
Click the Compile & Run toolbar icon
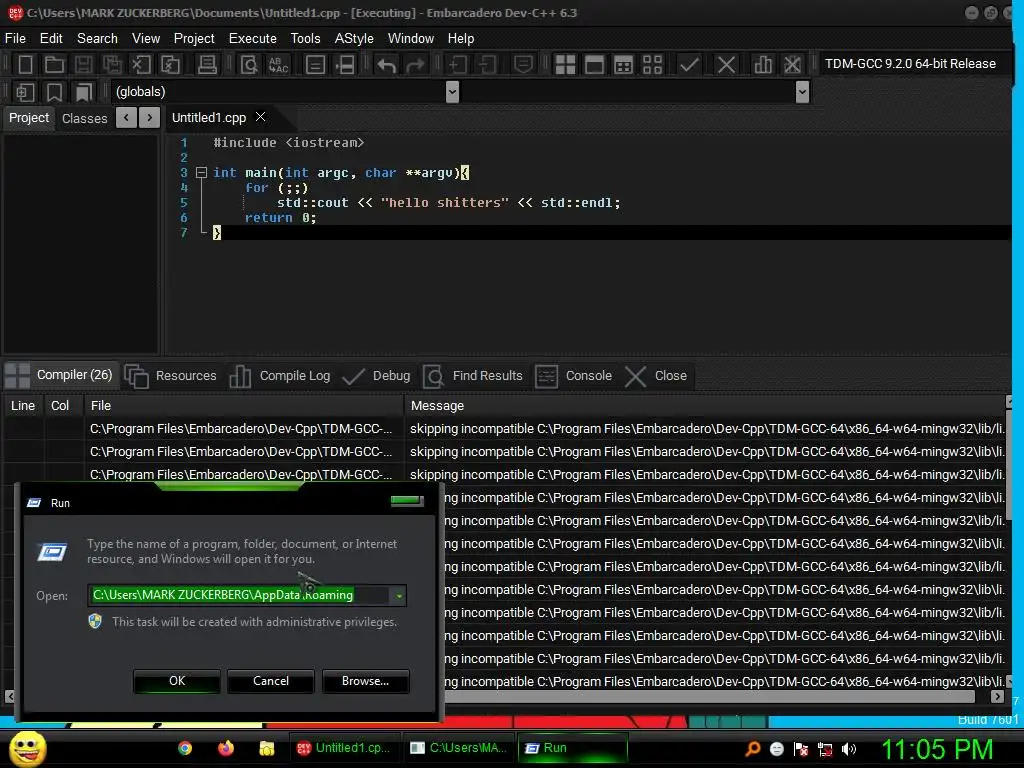click(x=624, y=65)
